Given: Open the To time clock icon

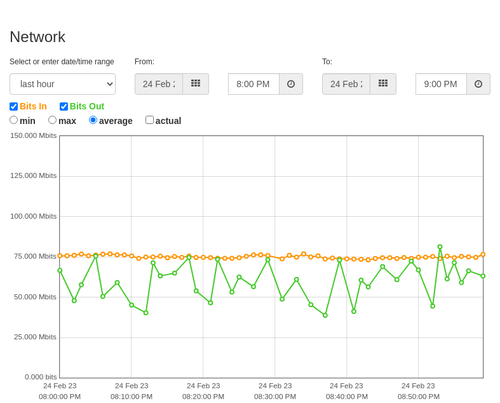Looking at the screenshot, I should 478,84.
